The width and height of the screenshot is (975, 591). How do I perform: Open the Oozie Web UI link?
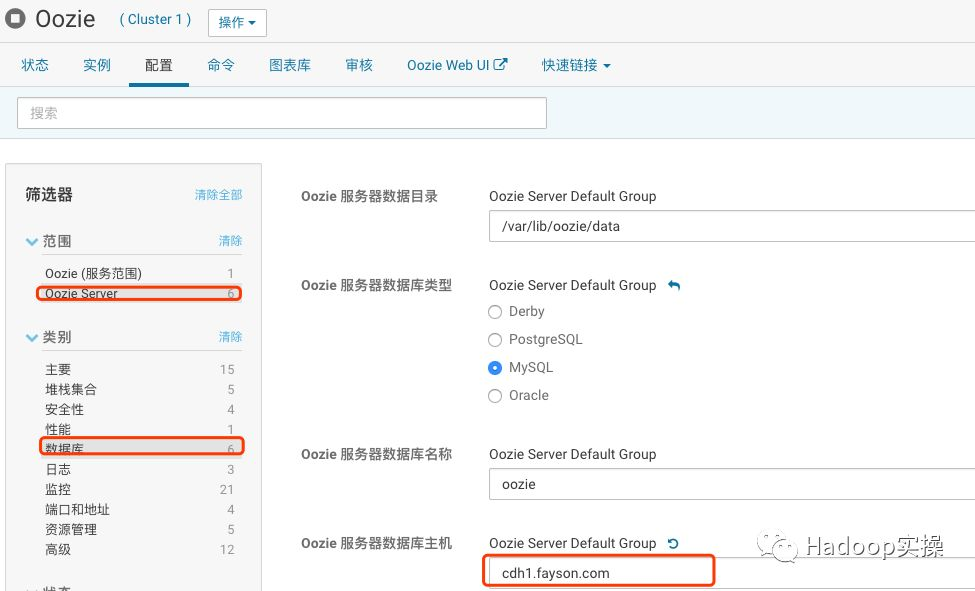click(457, 65)
